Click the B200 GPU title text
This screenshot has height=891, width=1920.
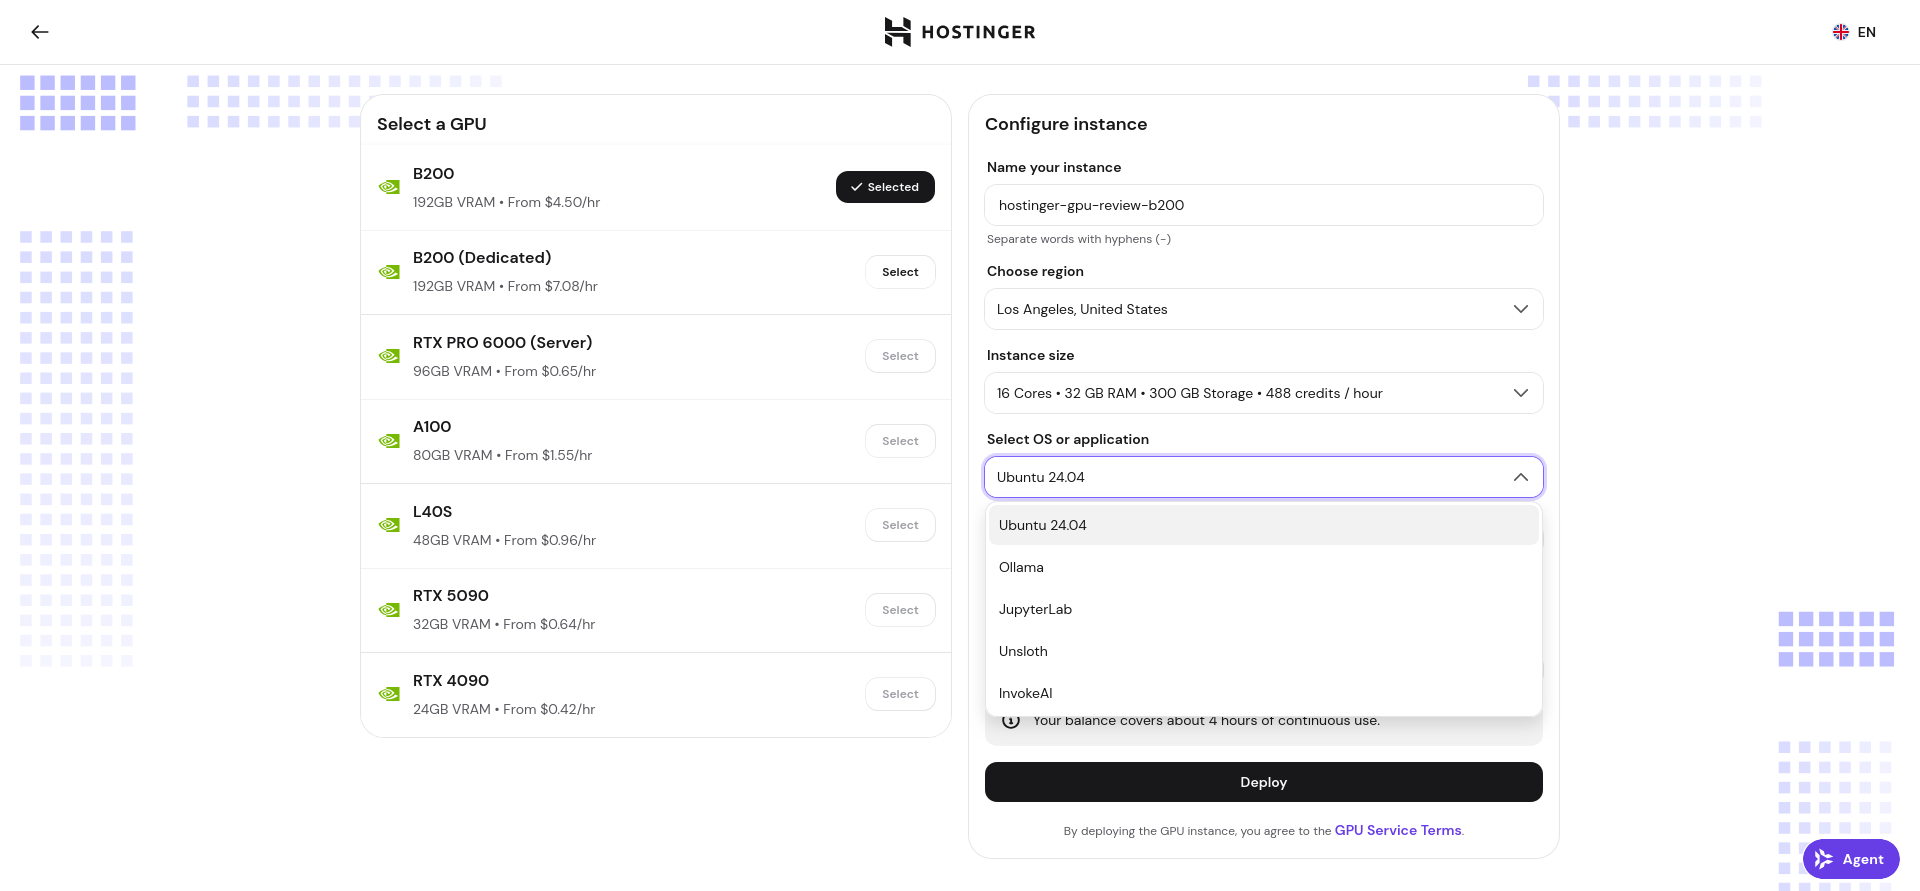click(x=433, y=174)
